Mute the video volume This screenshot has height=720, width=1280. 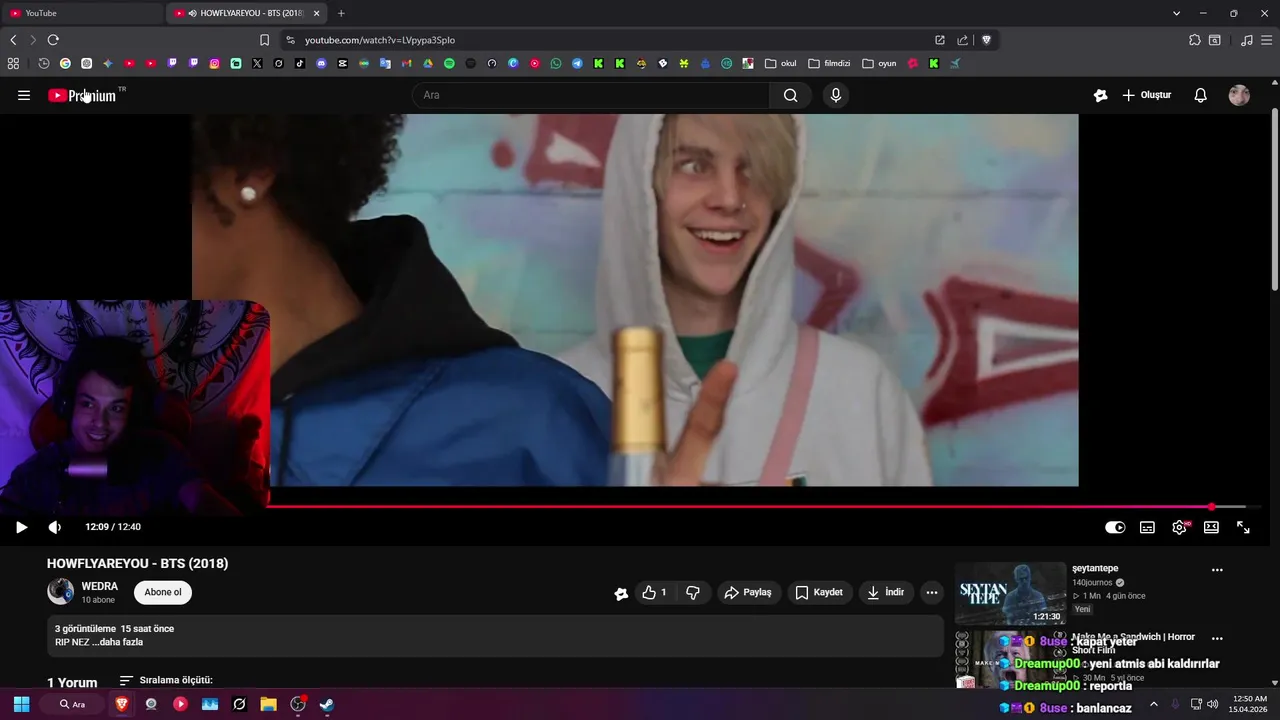(54, 527)
